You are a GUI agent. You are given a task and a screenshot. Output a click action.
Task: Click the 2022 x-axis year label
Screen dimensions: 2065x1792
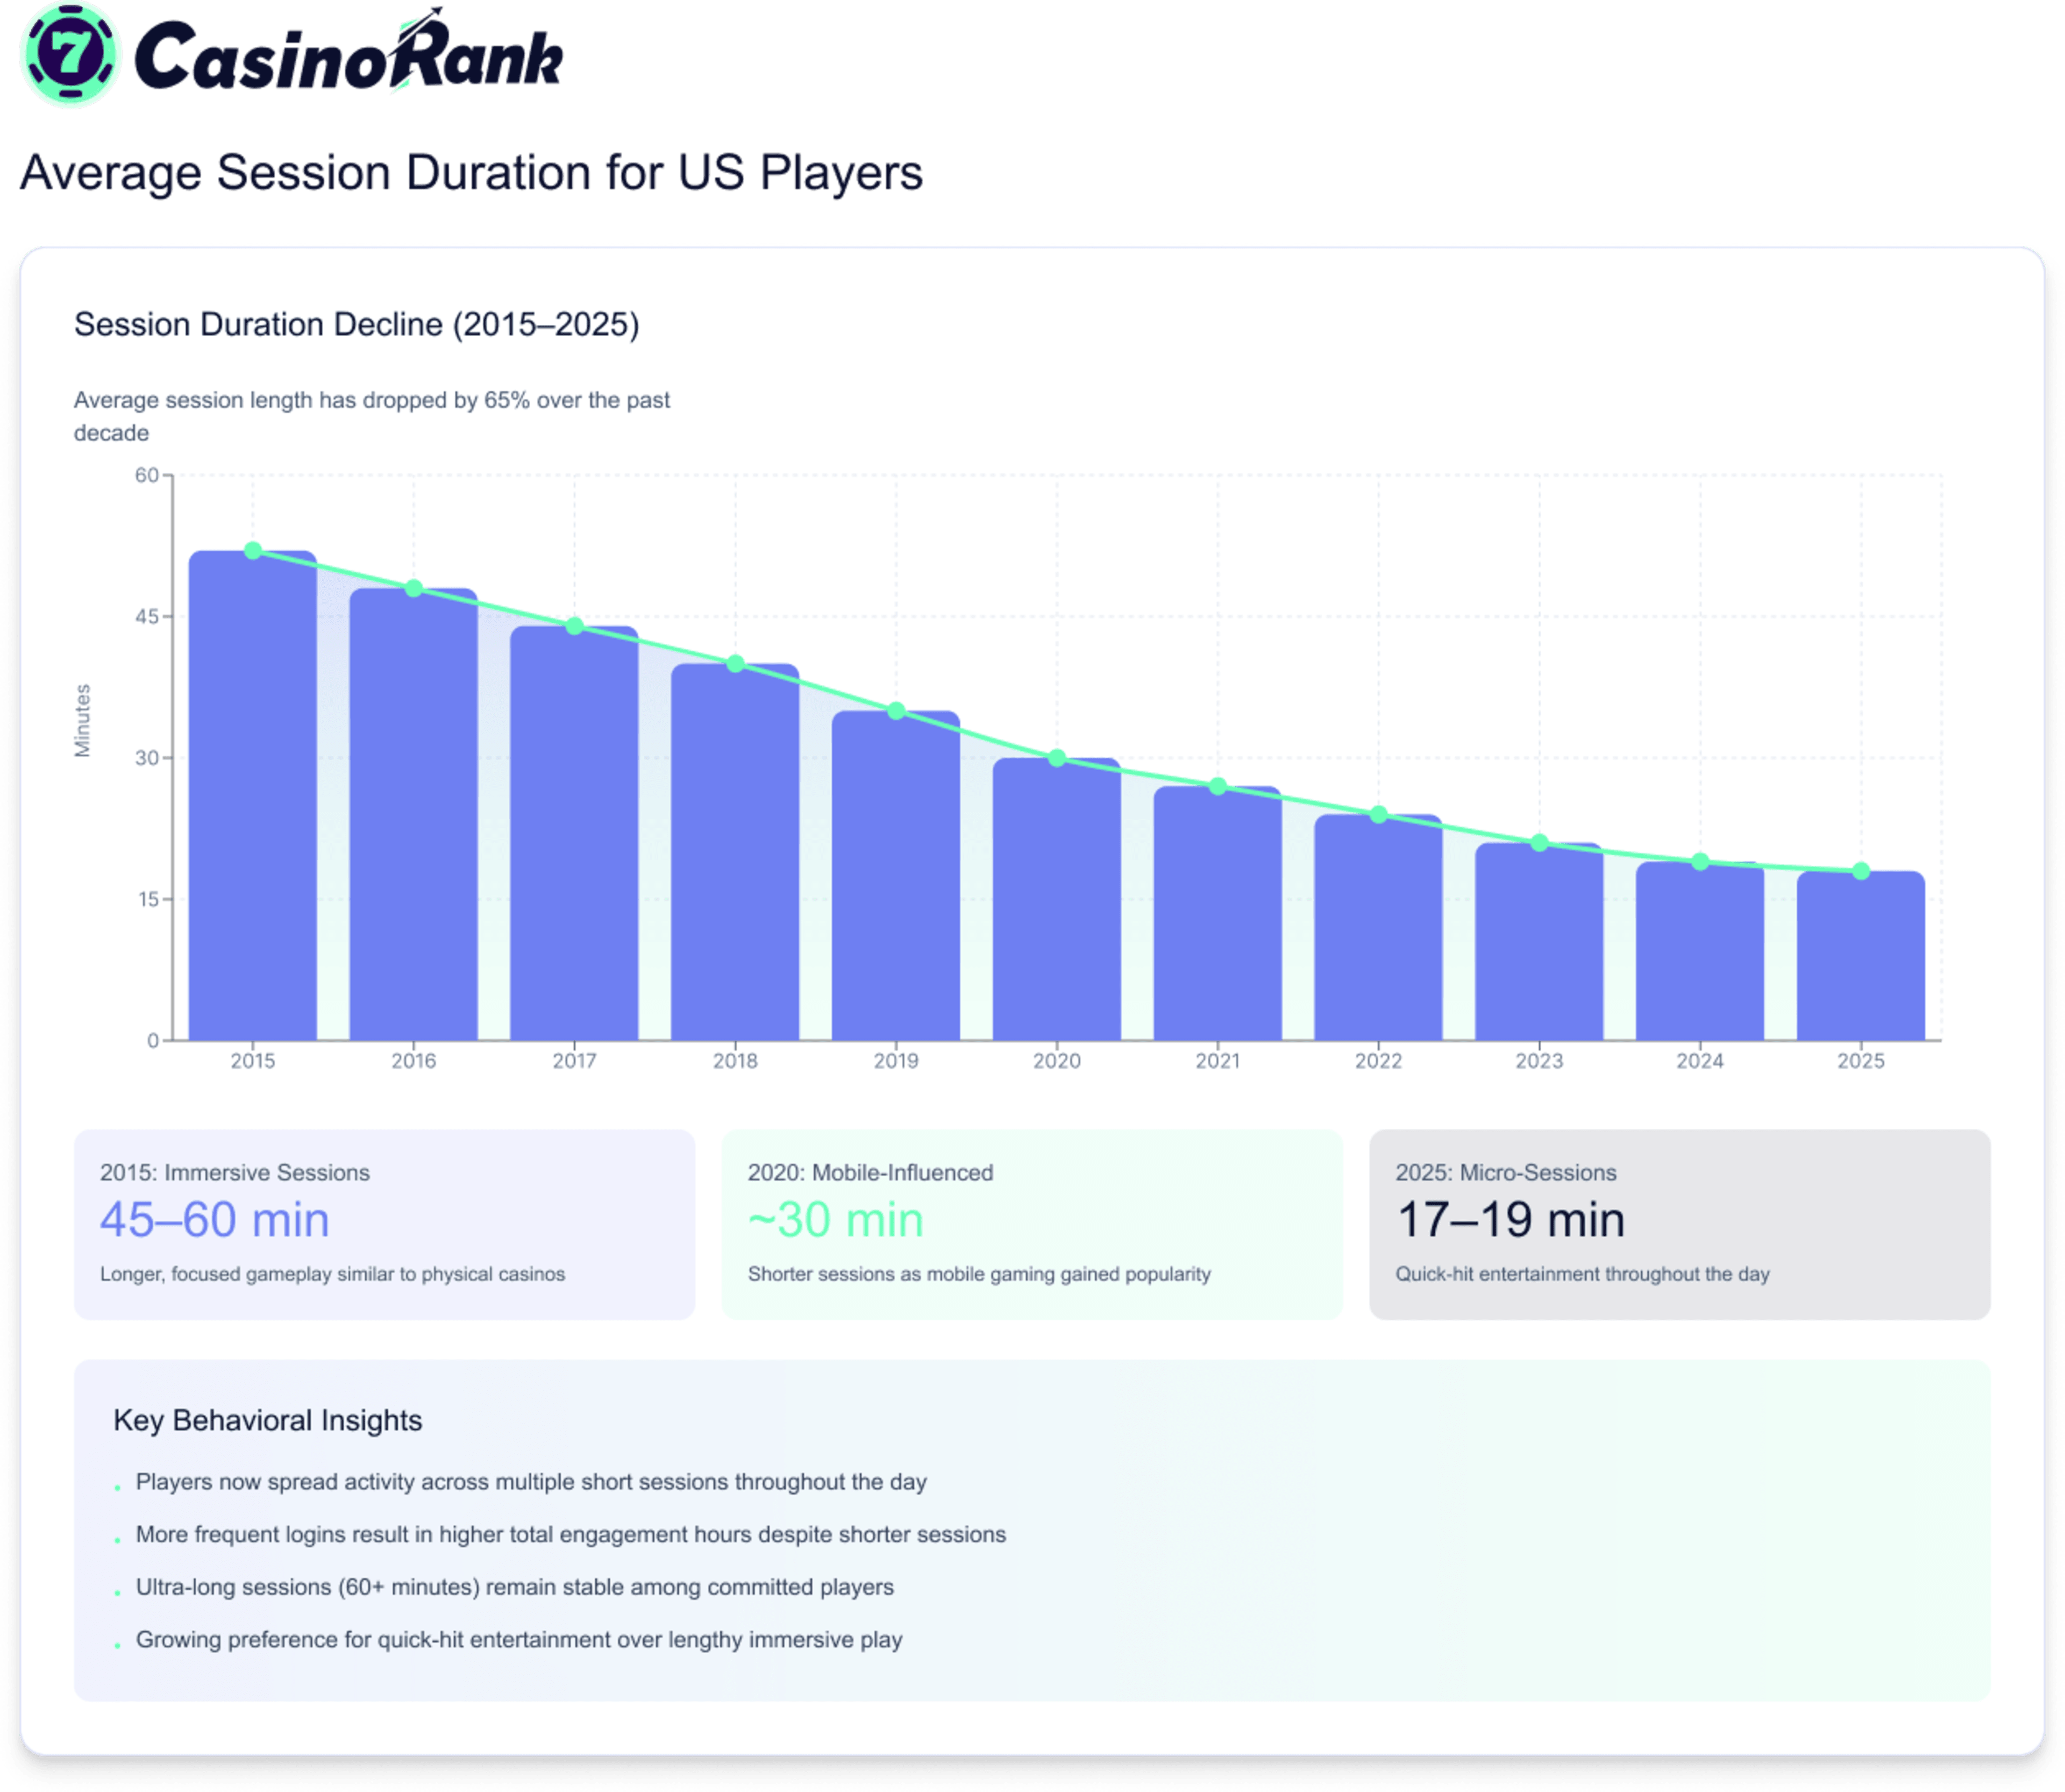click(1378, 1061)
